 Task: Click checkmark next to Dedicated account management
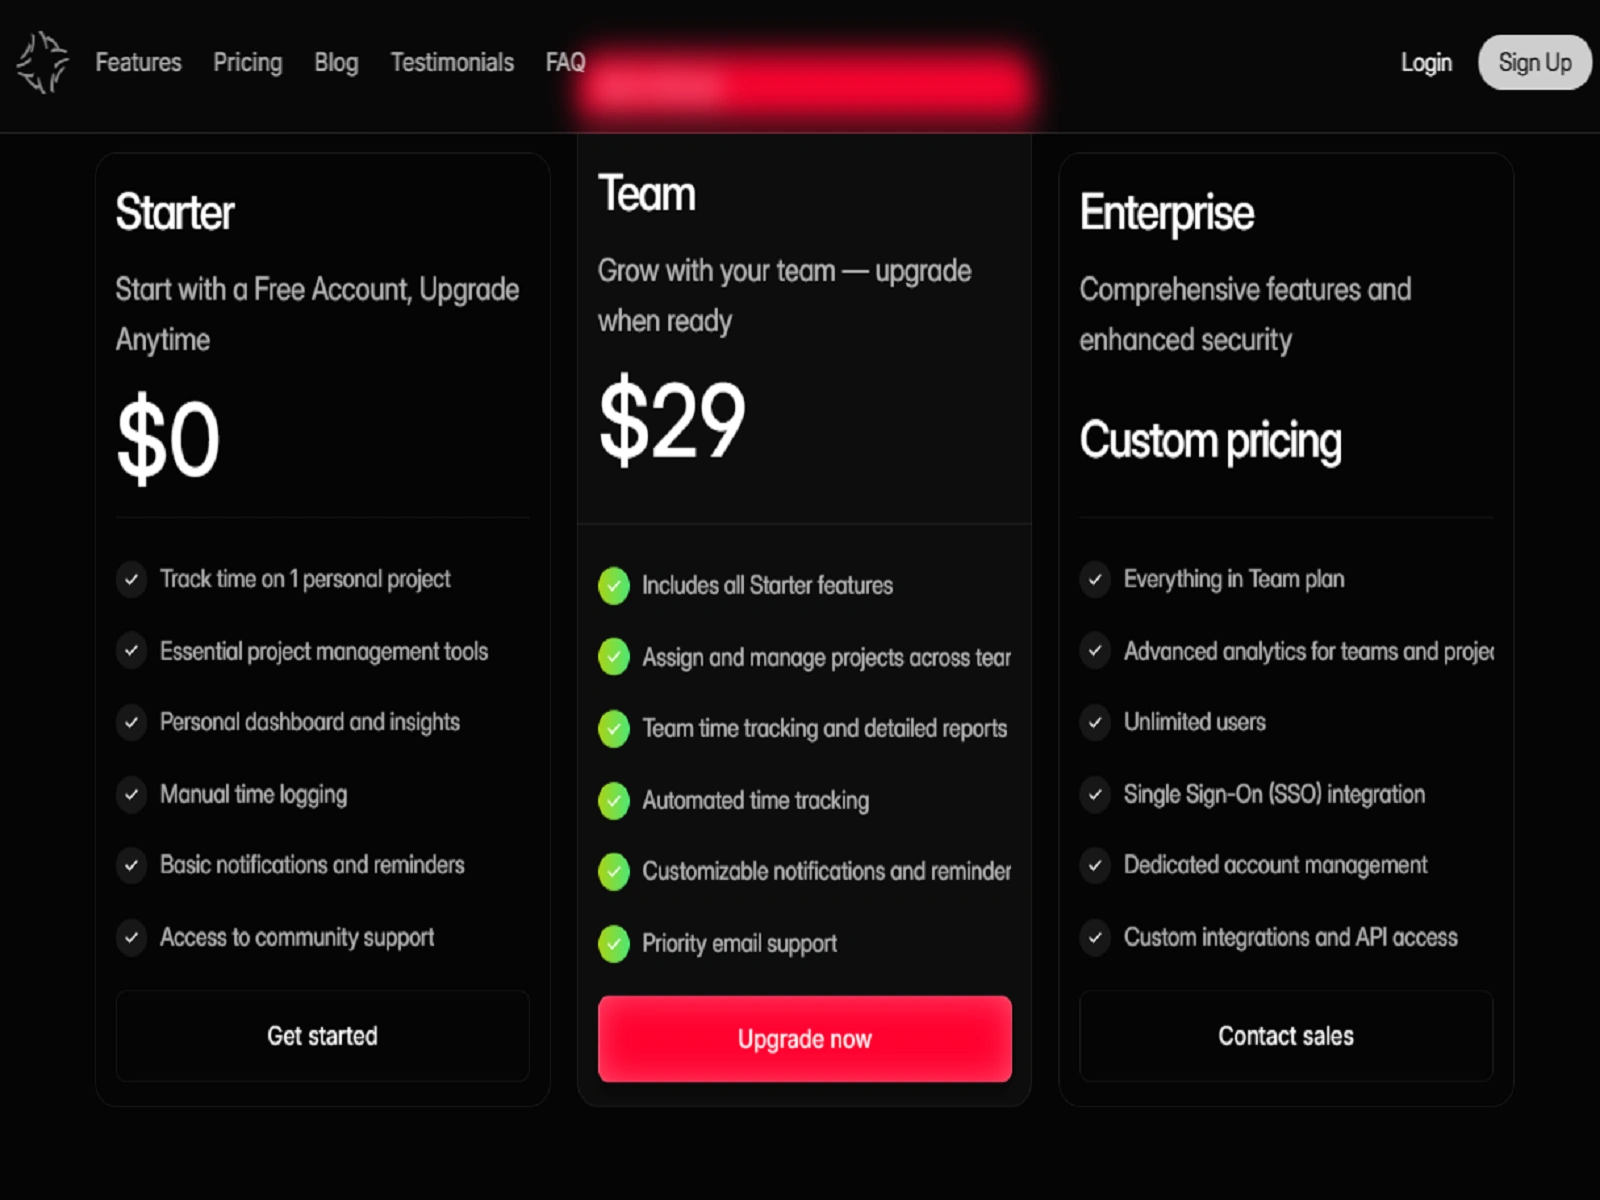(1095, 865)
